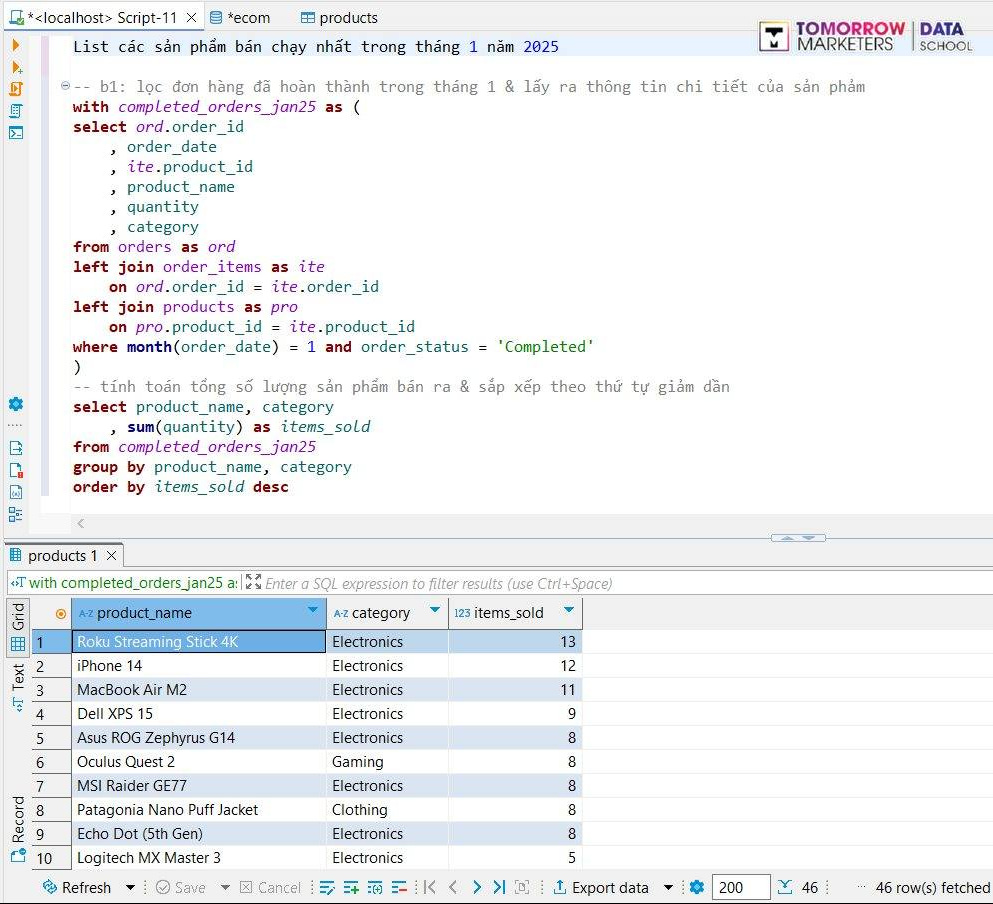Open the Save dropdown arrow

pyautogui.click(x=225, y=887)
